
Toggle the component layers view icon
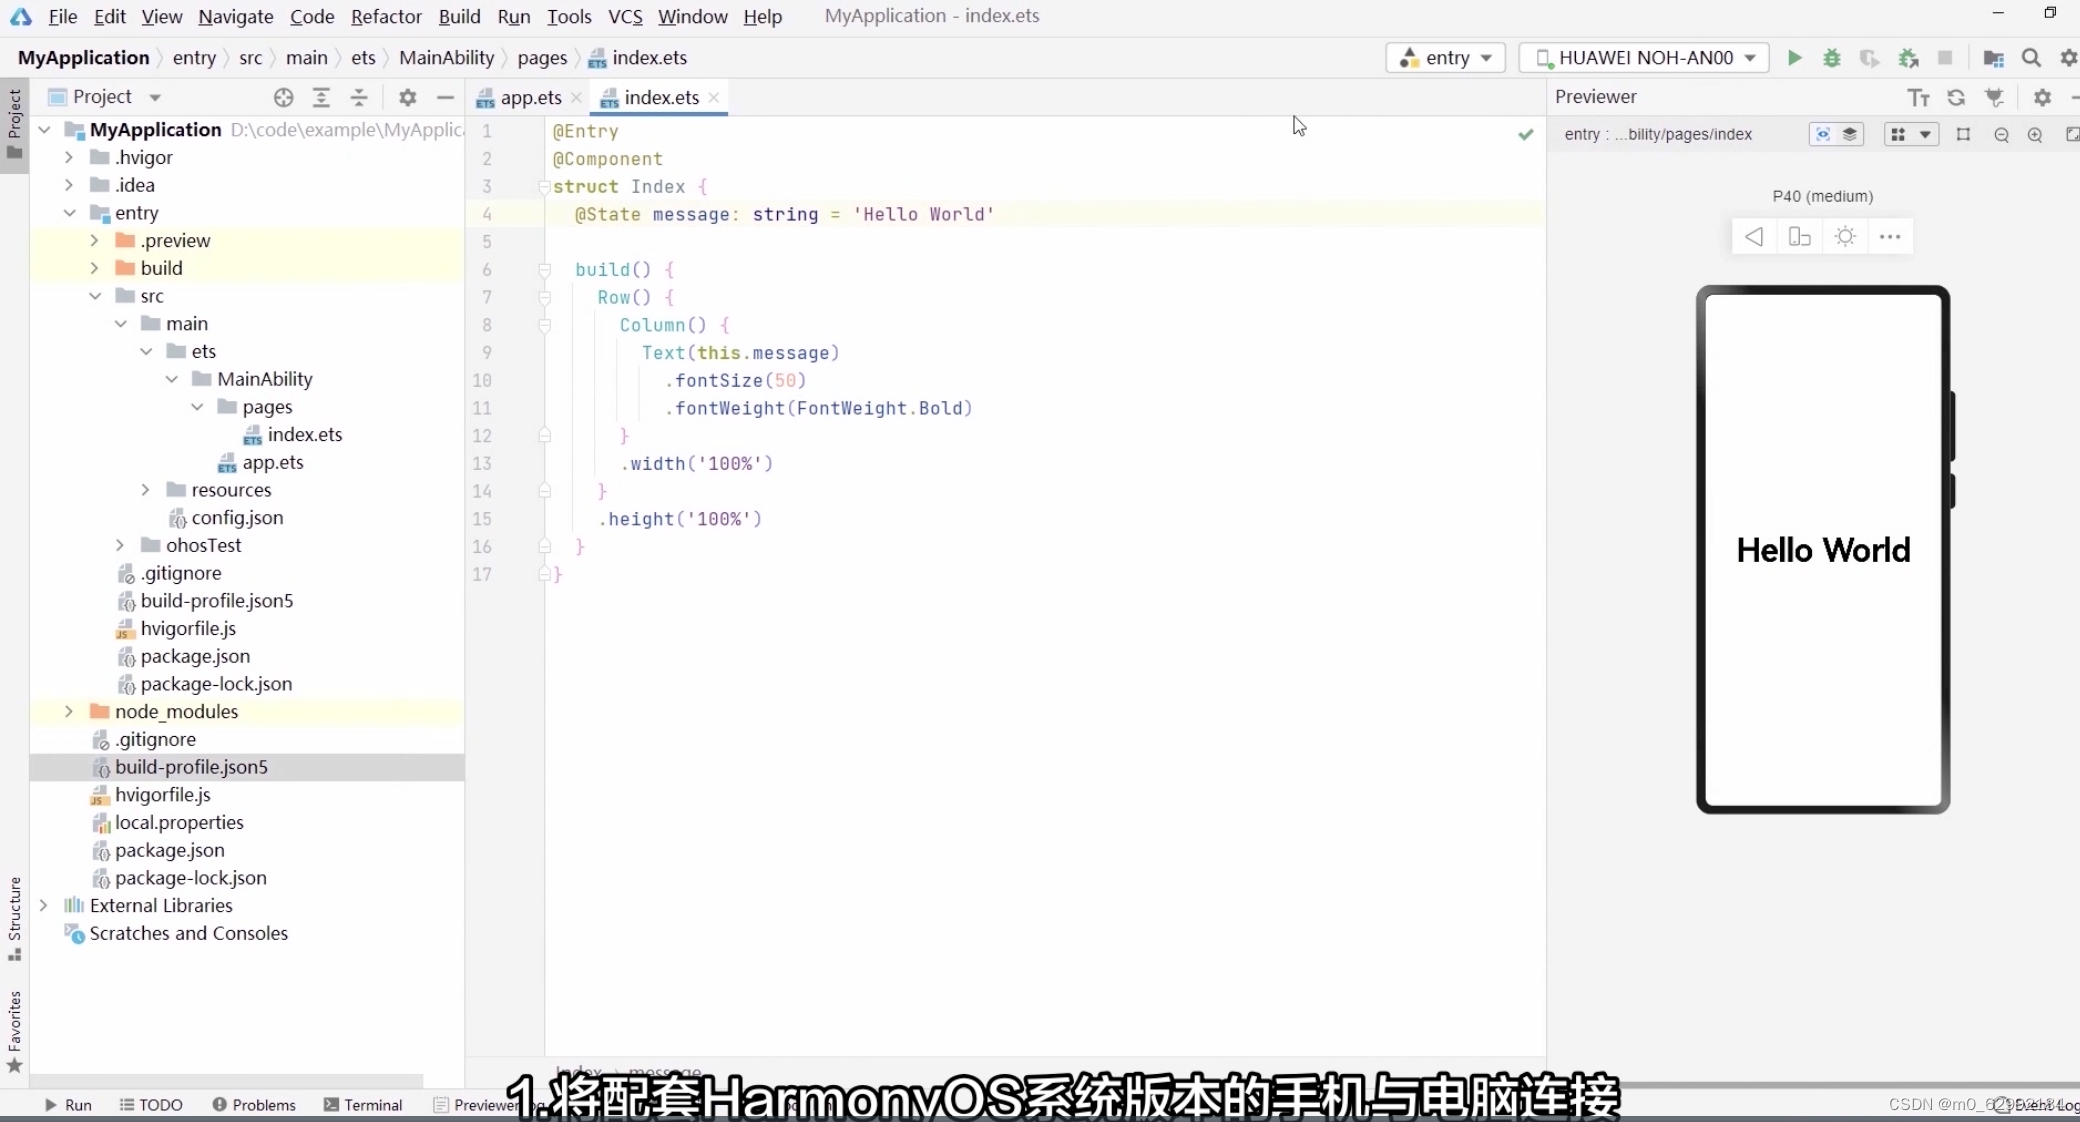(x=1850, y=135)
